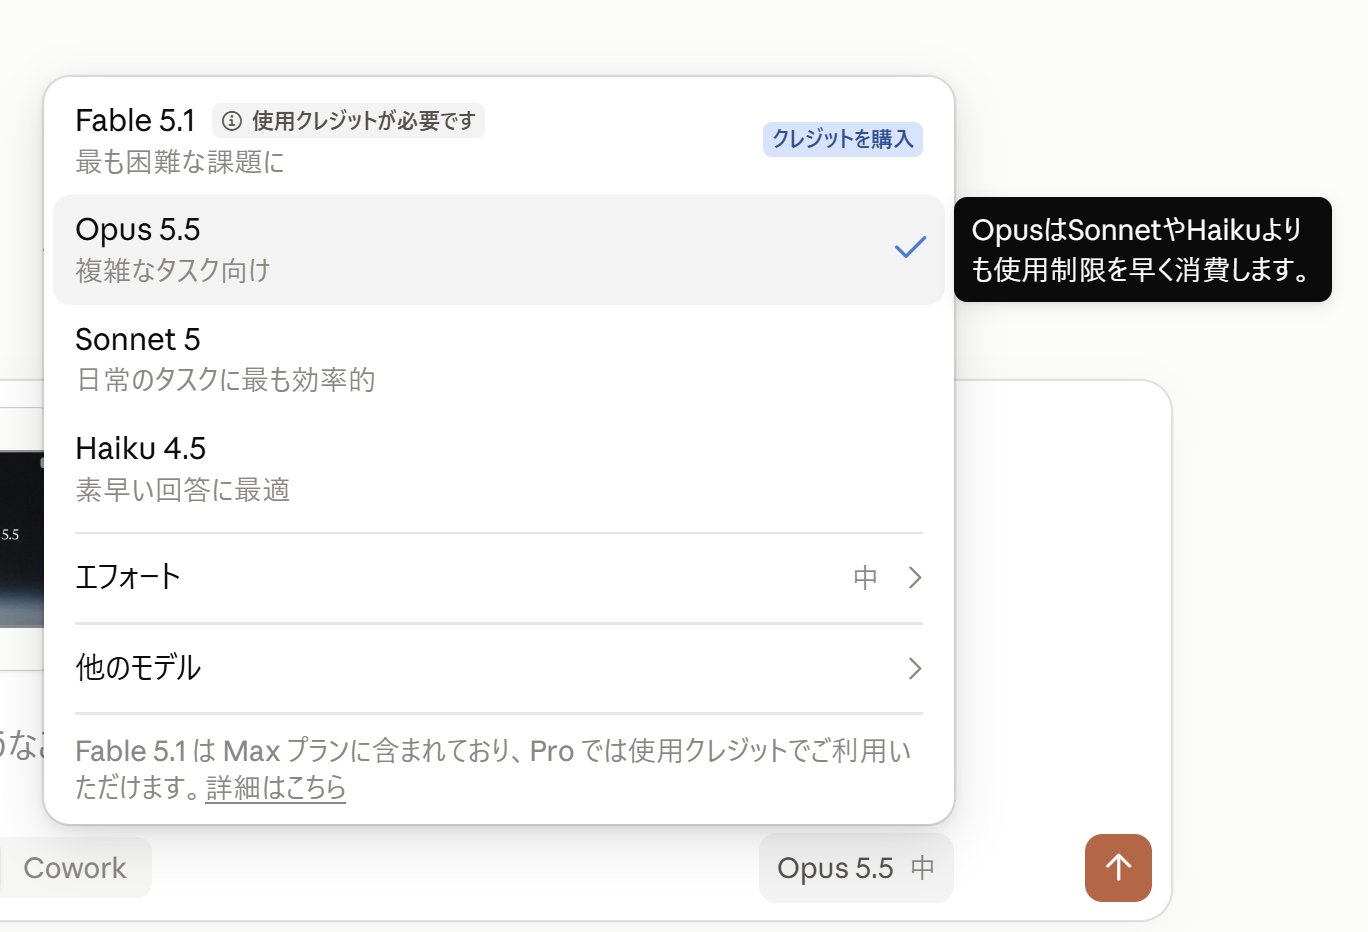This screenshot has height=932, width=1368.
Task: Select the Sonnet 5 model option
Action: tap(499, 359)
